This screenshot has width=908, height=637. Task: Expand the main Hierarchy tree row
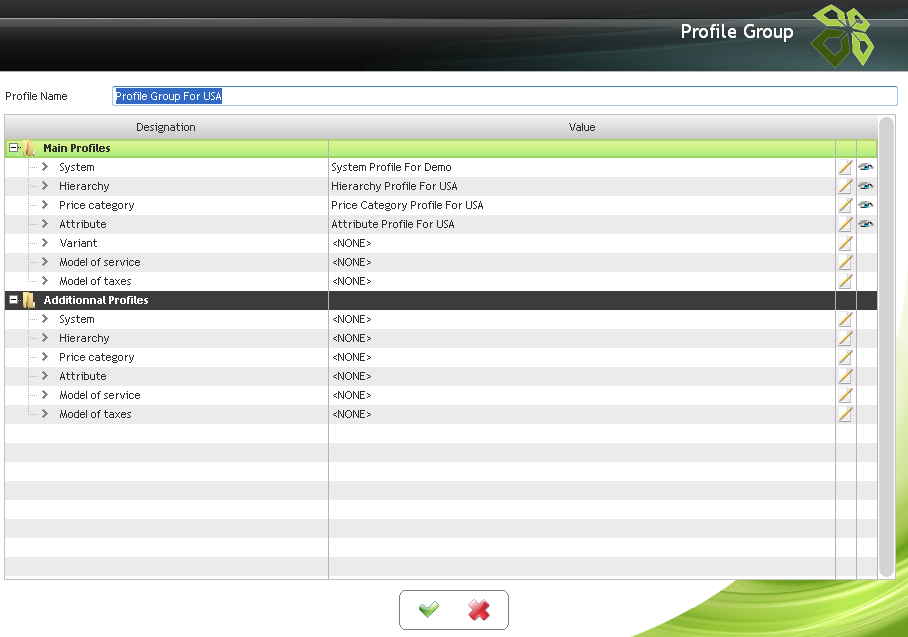(x=45, y=186)
